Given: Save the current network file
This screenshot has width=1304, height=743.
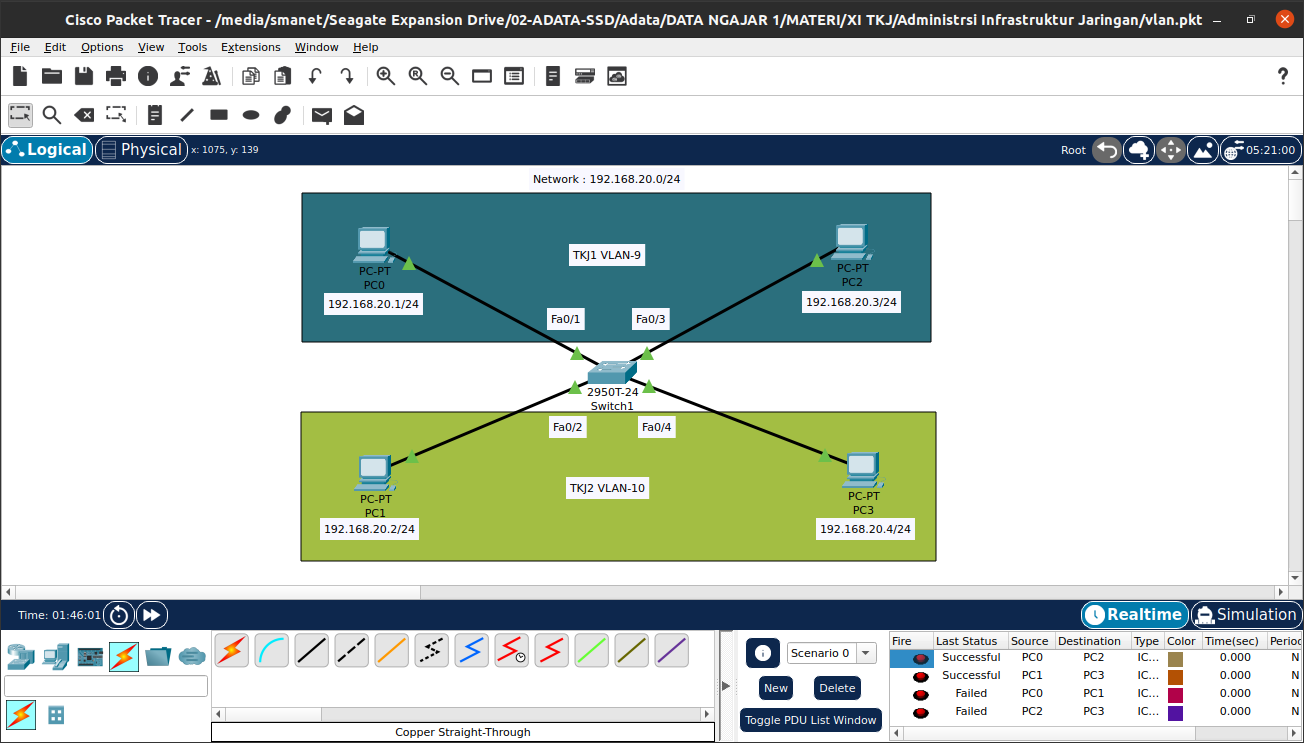Looking at the screenshot, I should pos(84,76).
